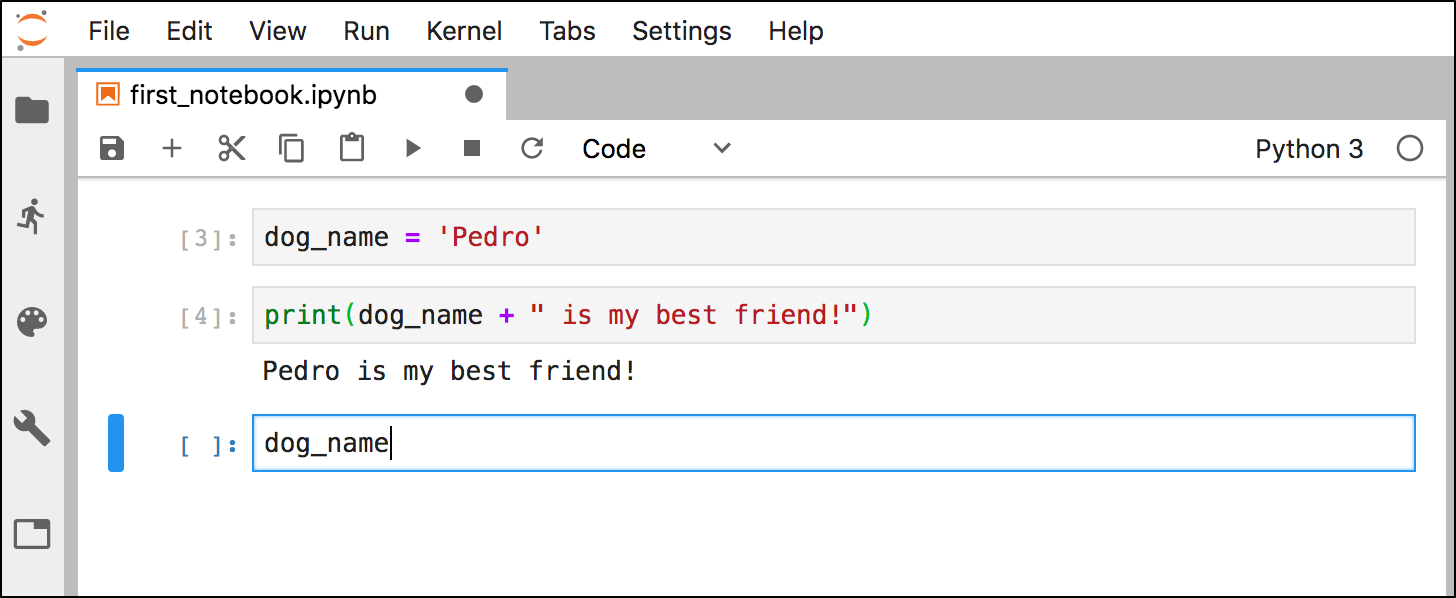Switch to the first_notebook.ipynb tab
This screenshot has height=598, width=1456.
(253, 95)
